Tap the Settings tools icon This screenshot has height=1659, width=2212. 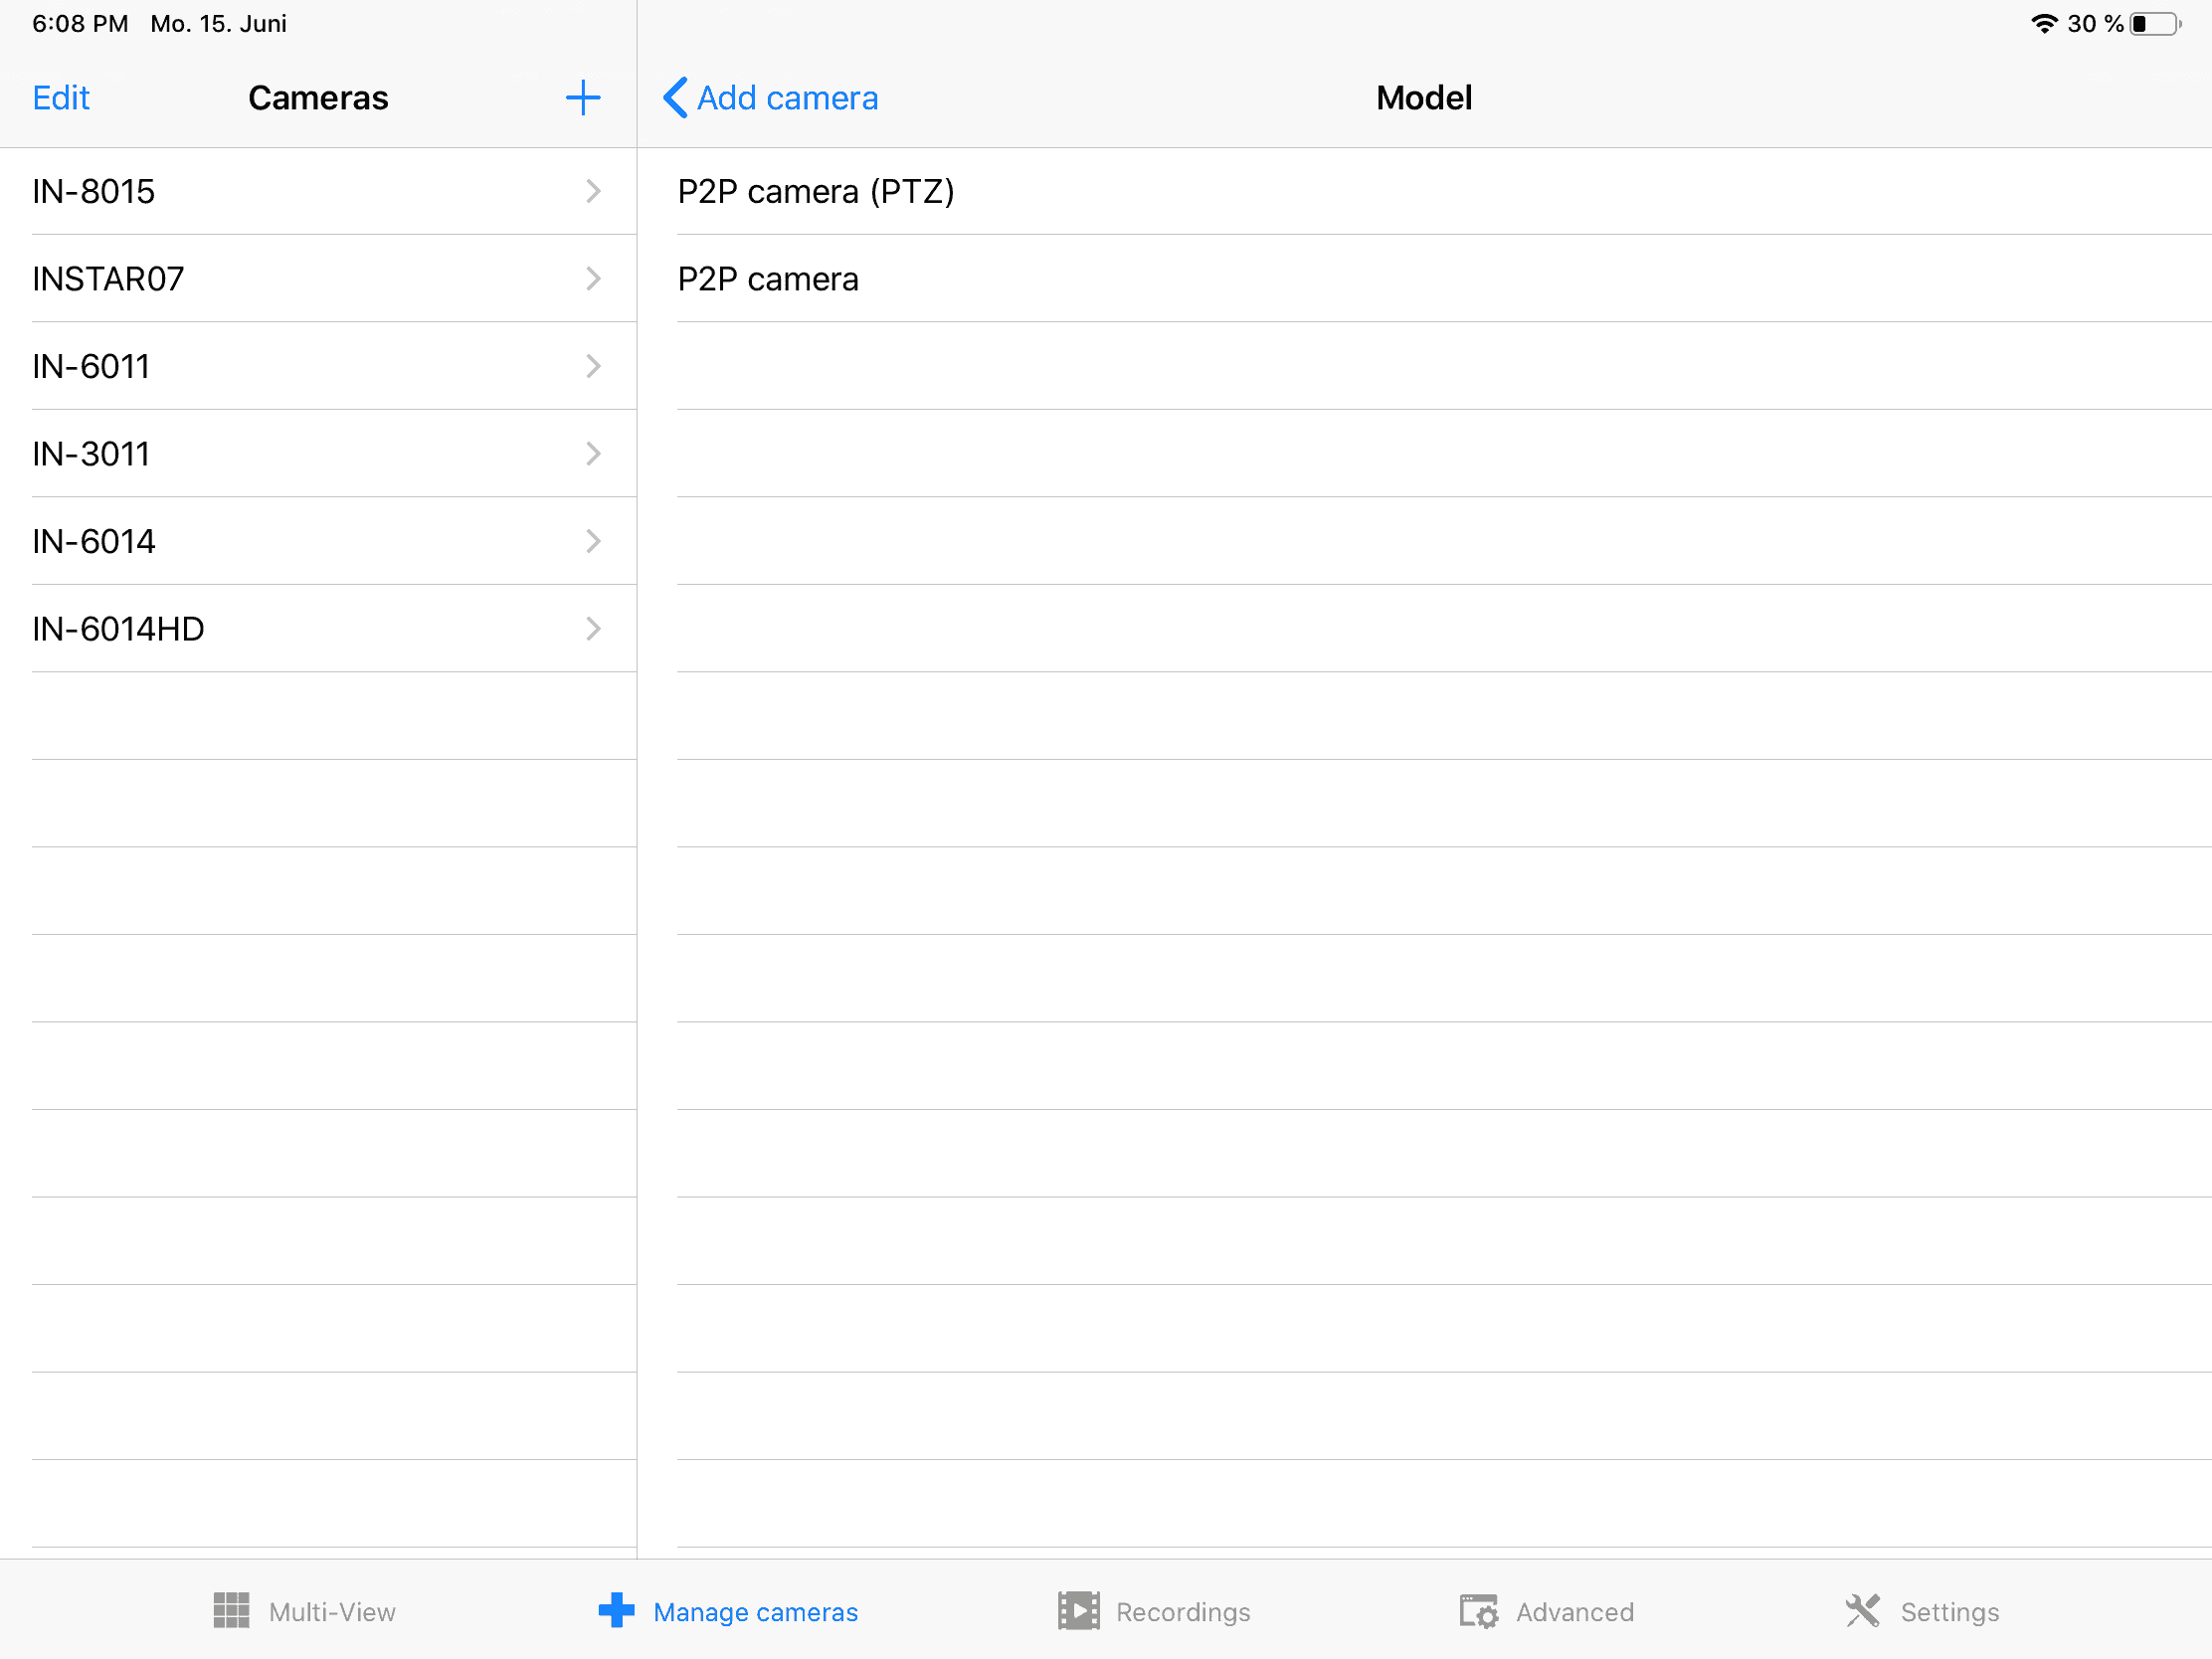click(x=1862, y=1610)
